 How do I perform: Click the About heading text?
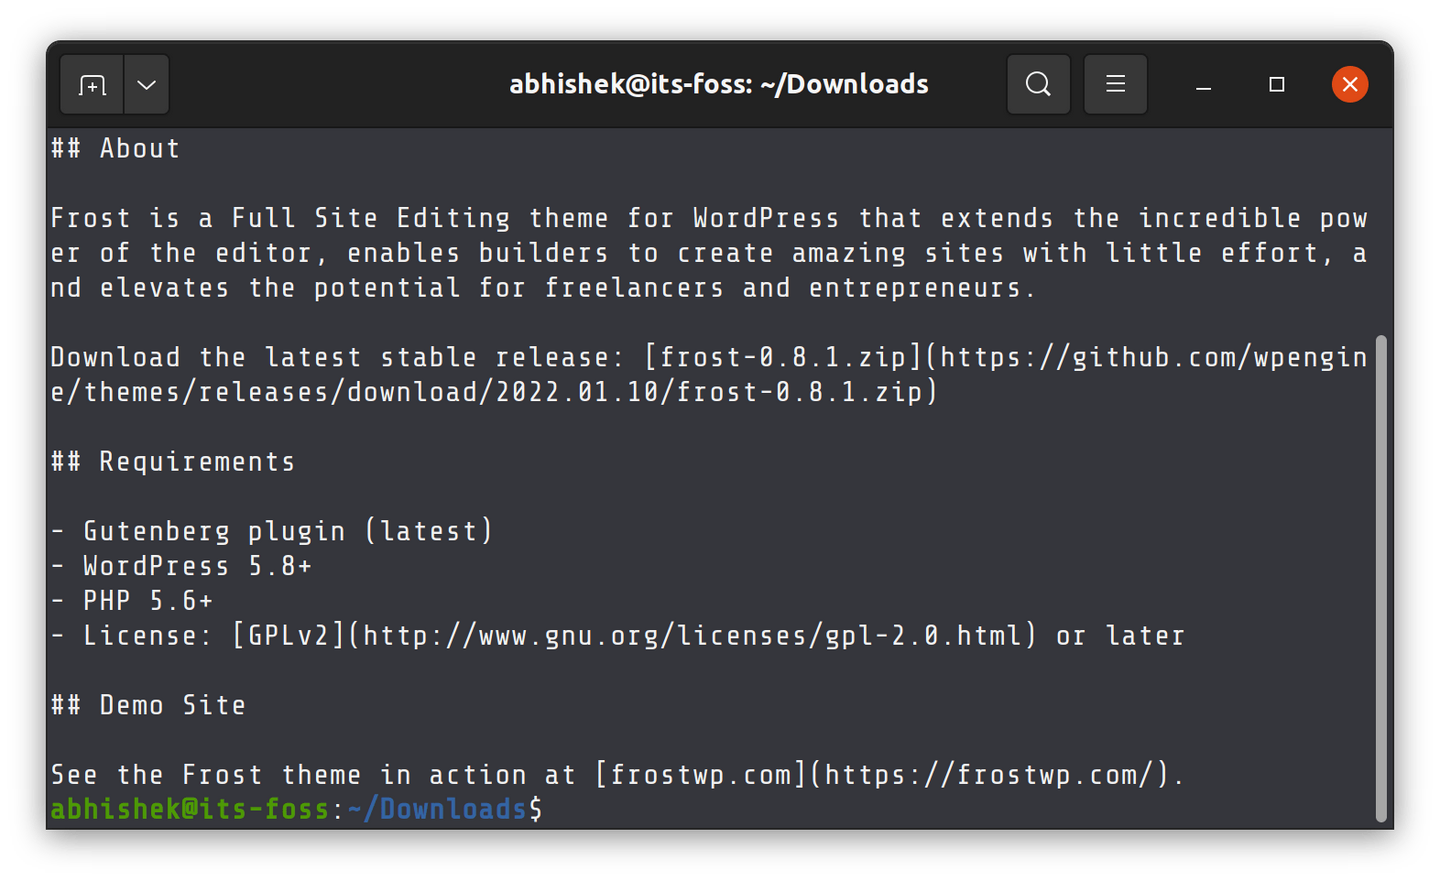click(115, 148)
